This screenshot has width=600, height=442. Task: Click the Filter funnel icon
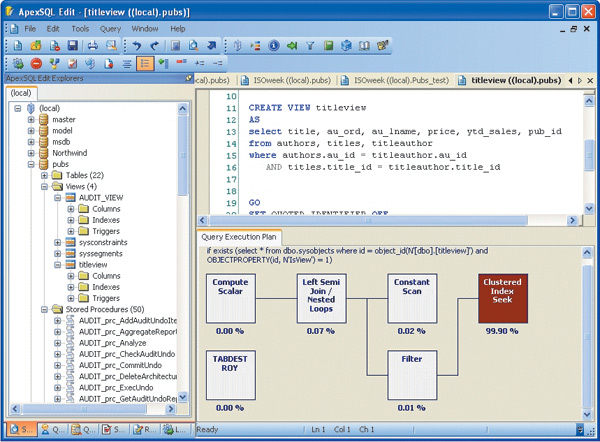point(310,46)
